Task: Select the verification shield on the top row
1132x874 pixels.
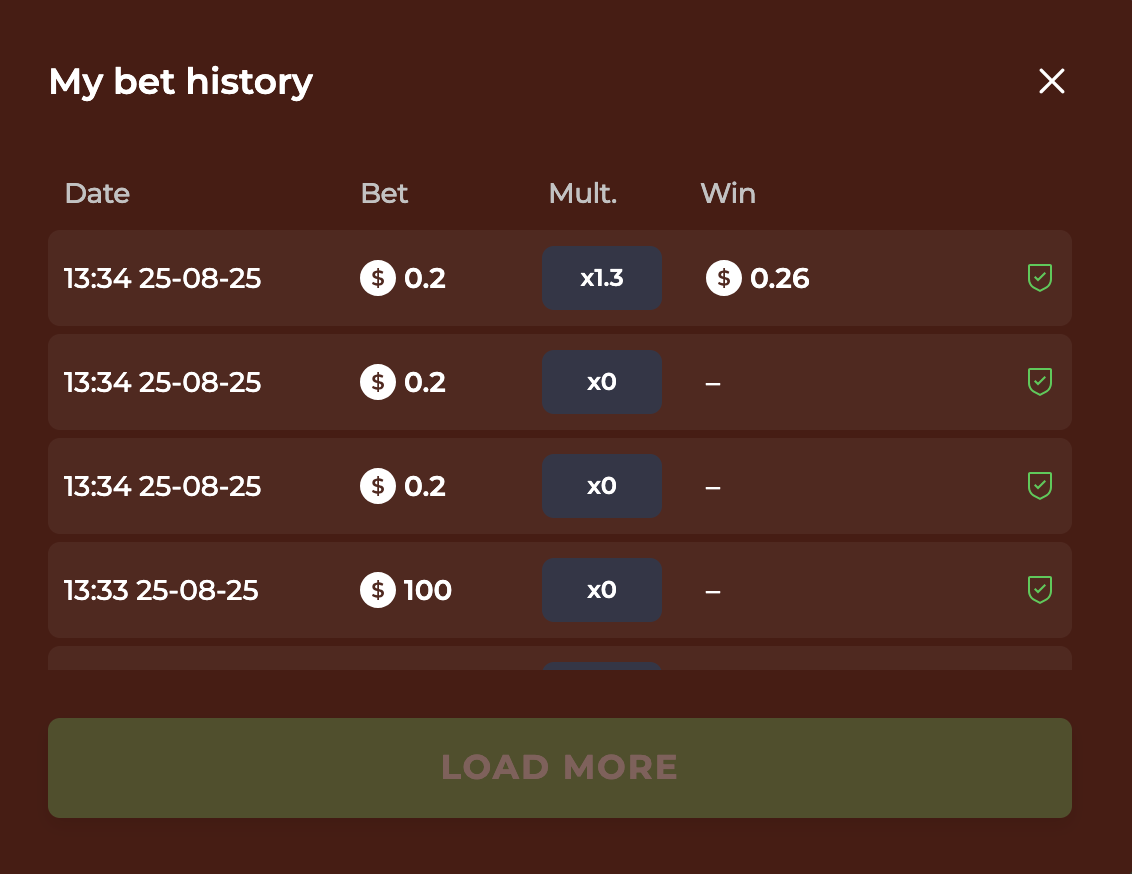Action: 1040,278
